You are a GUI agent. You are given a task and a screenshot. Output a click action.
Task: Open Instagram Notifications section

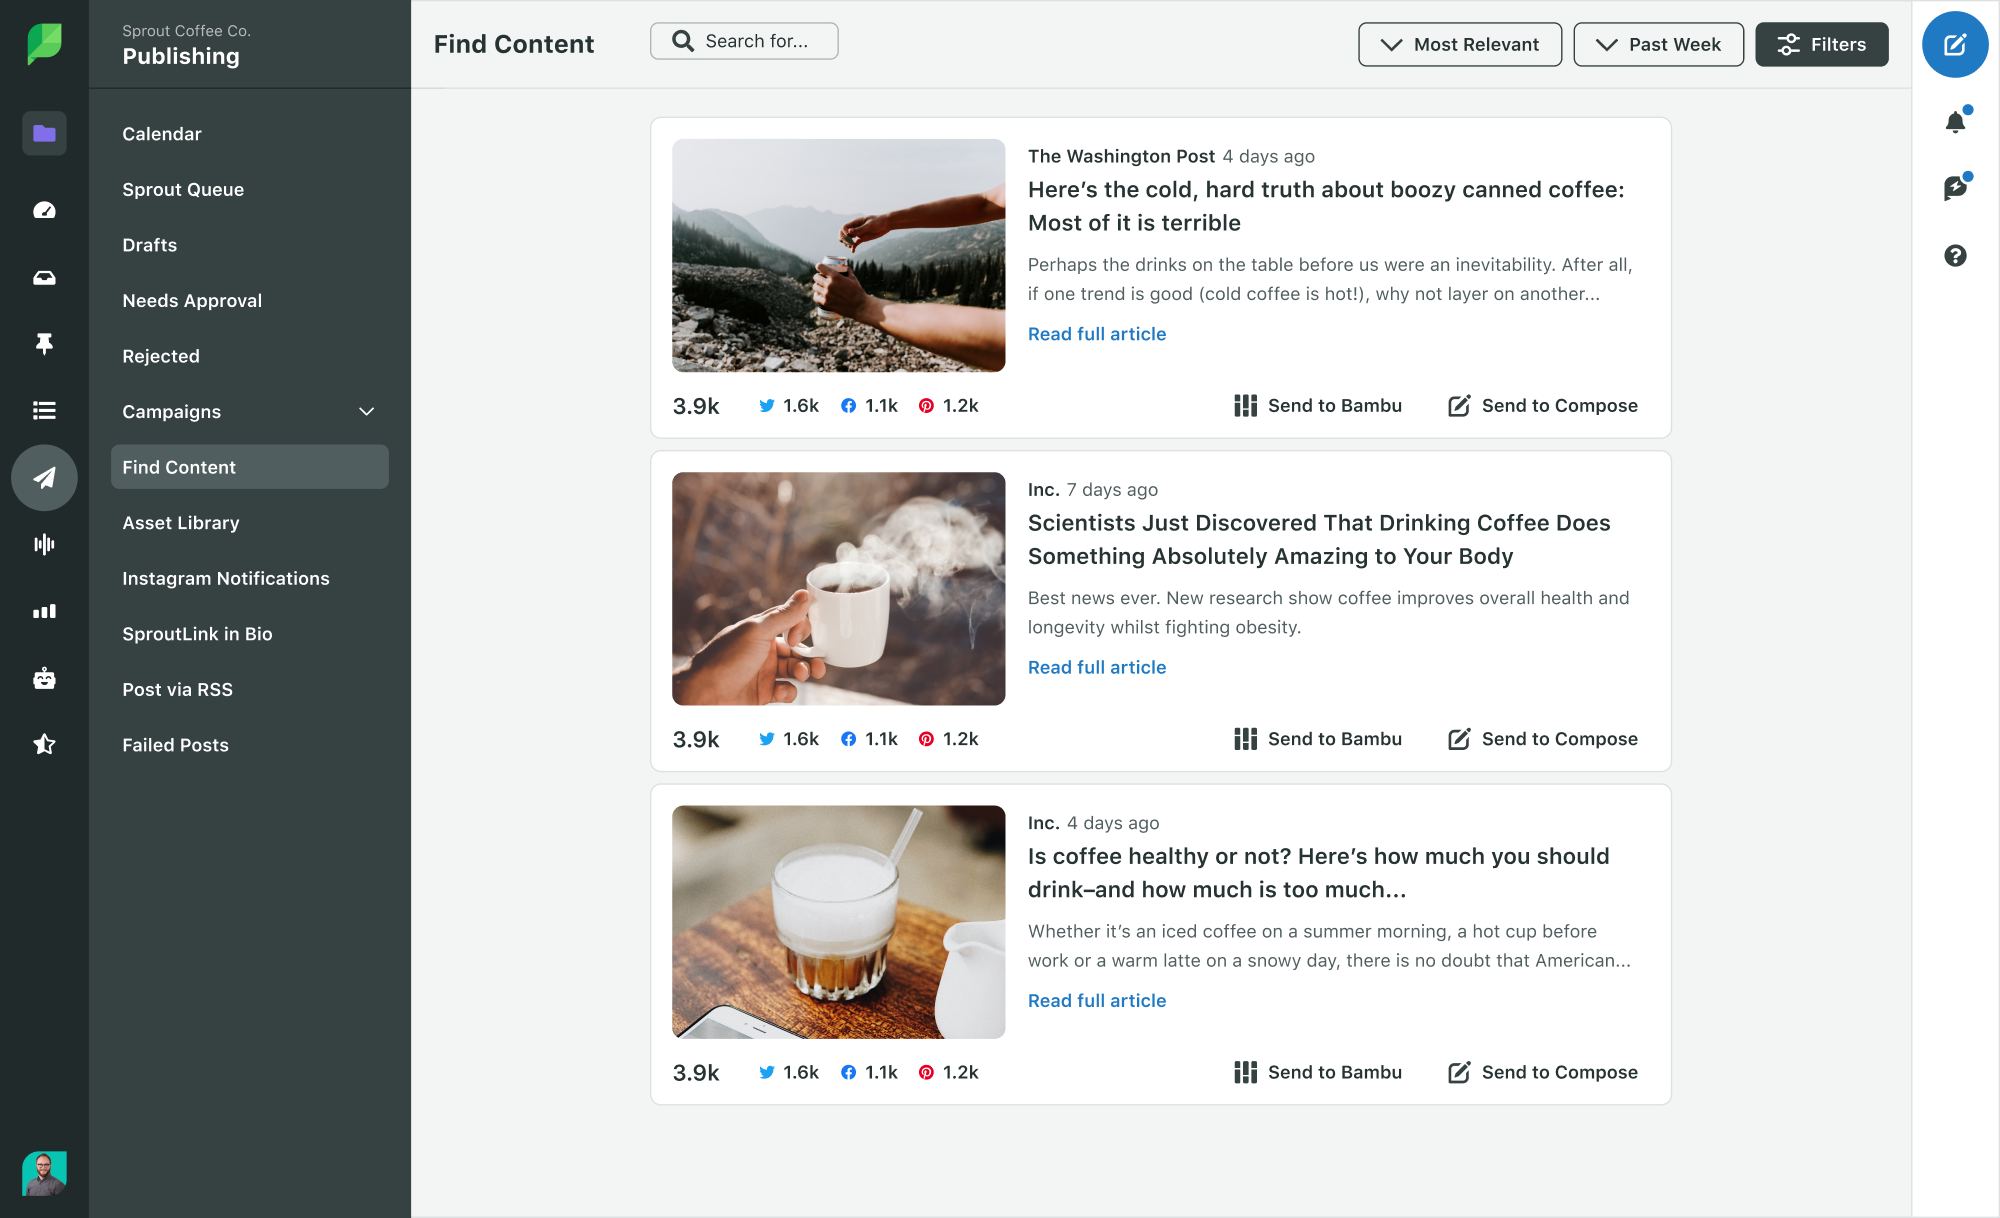[227, 577]
